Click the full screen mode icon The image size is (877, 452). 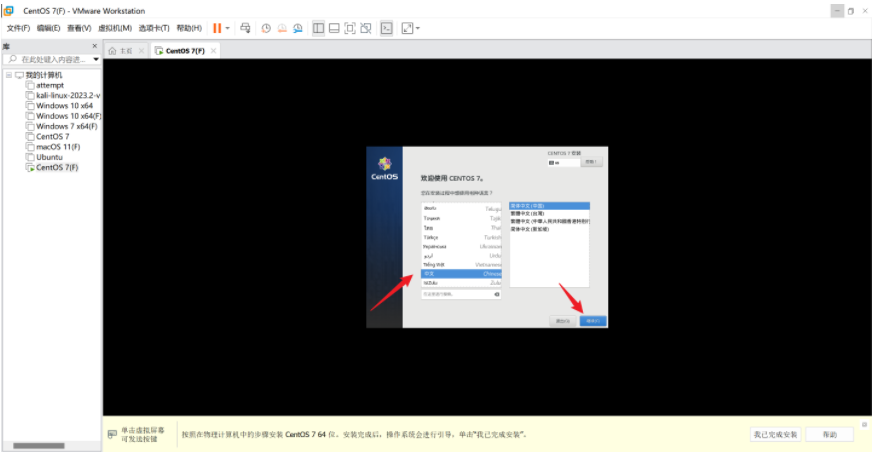pos(350,28)
